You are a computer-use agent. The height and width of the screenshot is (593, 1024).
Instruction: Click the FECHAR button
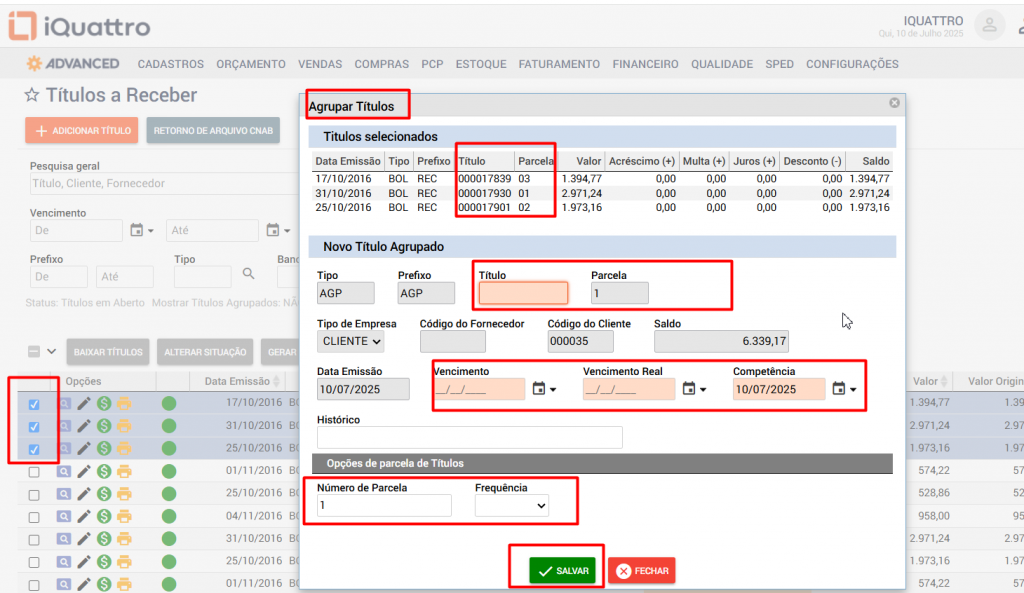(x=642, y=571)
